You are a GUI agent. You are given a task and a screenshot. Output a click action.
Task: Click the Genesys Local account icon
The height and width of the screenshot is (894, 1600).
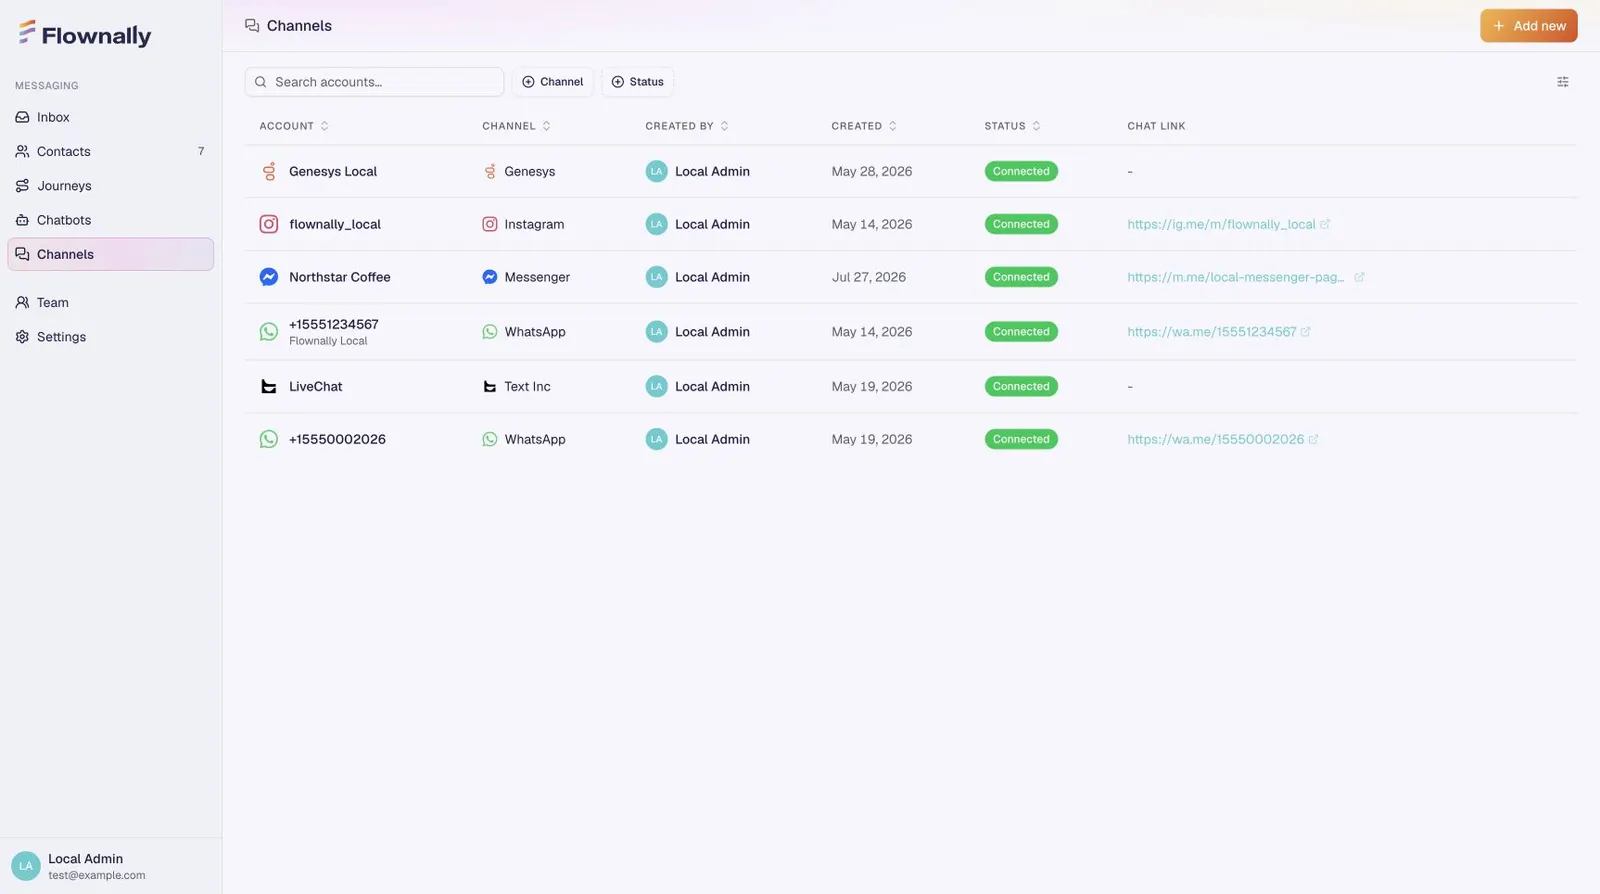point(269,171)
